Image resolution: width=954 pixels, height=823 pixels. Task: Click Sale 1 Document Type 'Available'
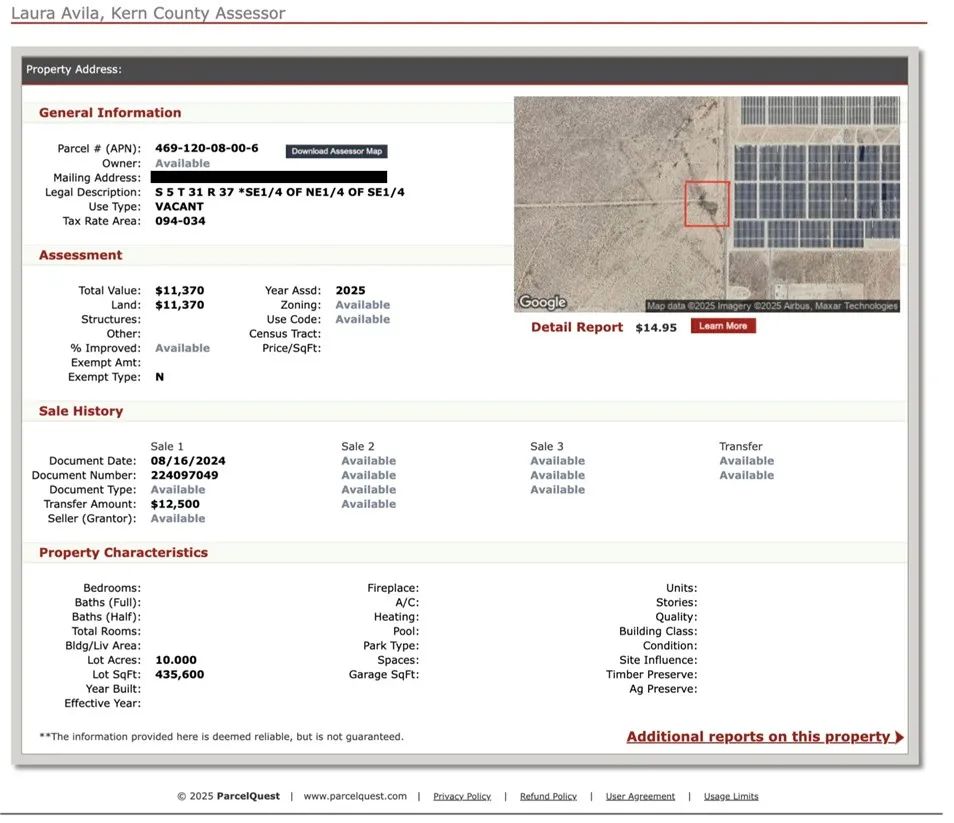178,490
